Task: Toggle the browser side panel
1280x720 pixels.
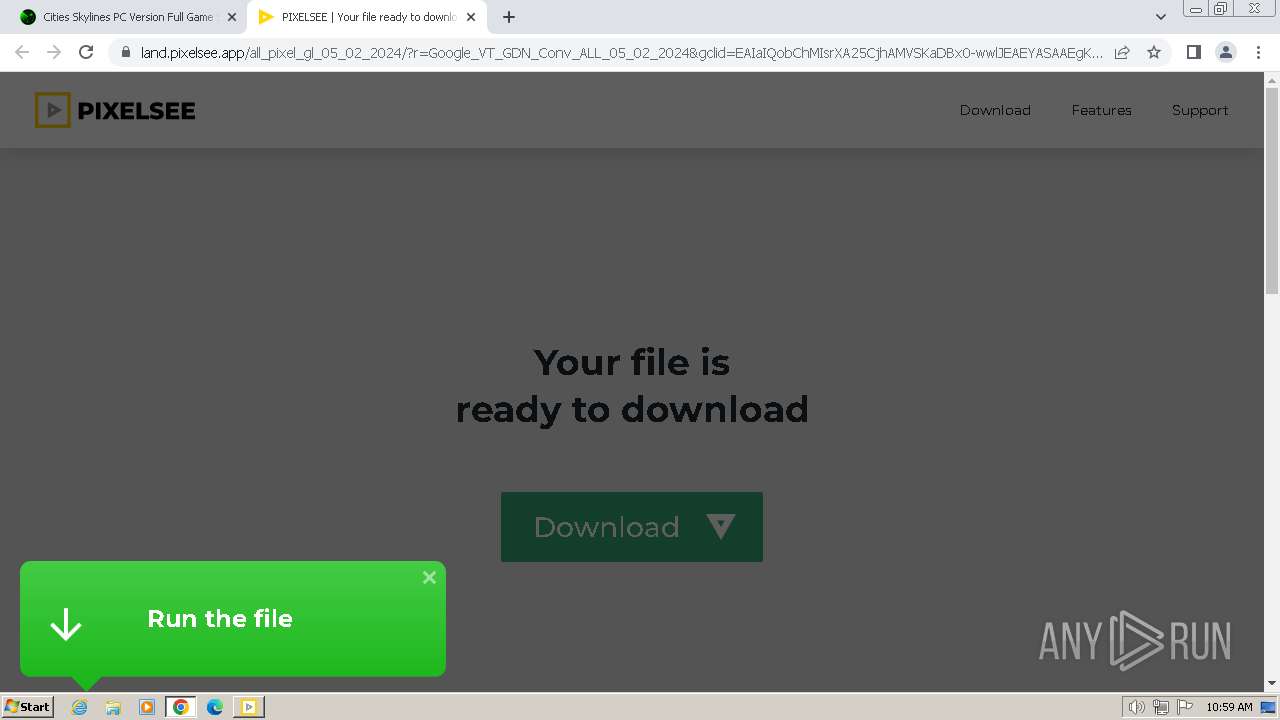Action: pos(1193,52)
